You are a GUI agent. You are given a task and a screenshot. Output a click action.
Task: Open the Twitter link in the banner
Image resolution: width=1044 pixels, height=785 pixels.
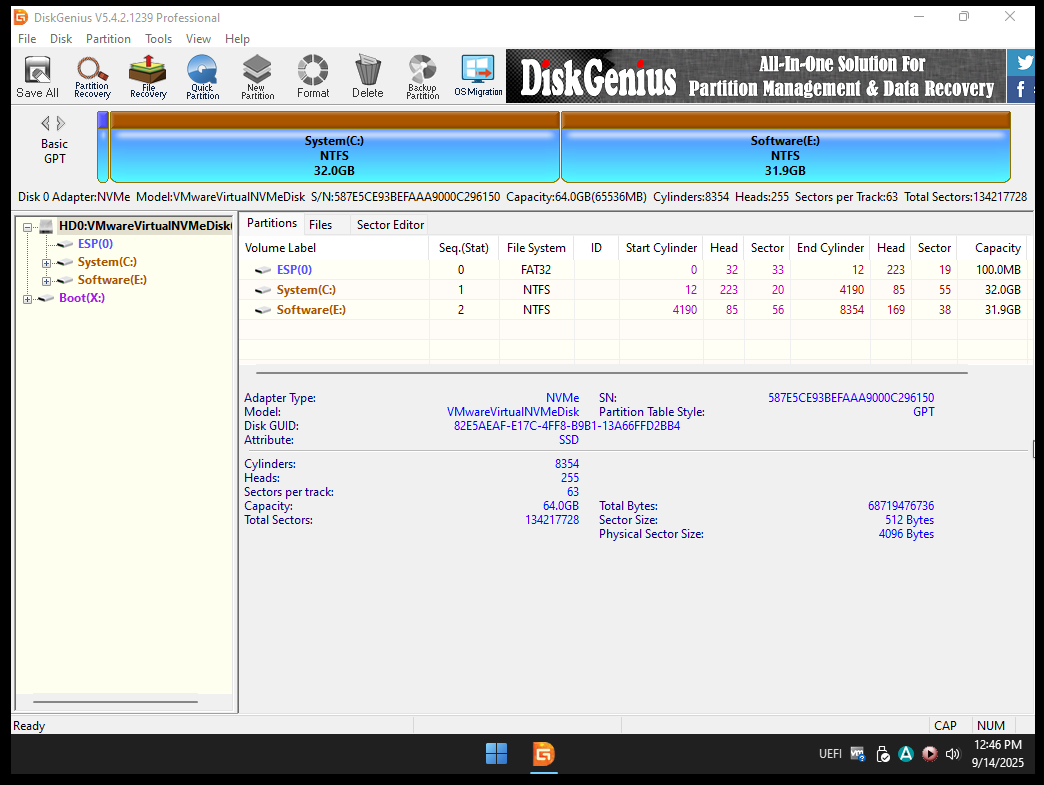(x=1025, y=63)
